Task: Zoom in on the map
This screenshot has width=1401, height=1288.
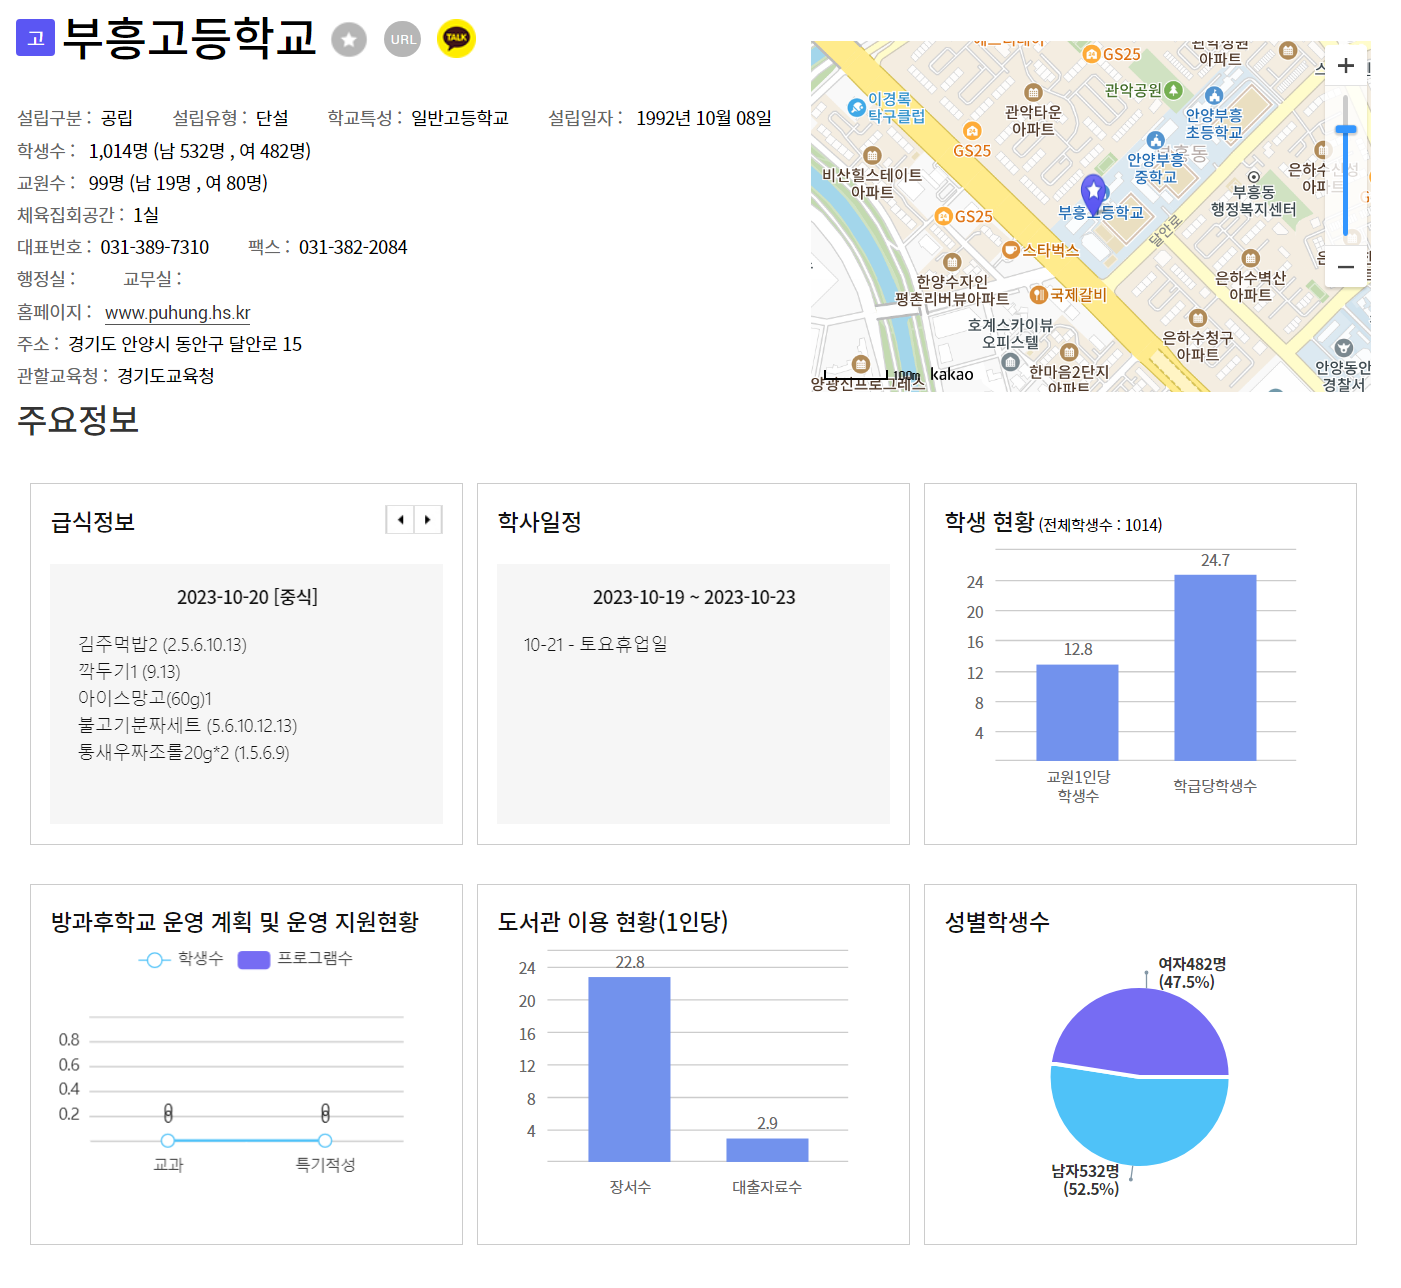Action: 1346,66
